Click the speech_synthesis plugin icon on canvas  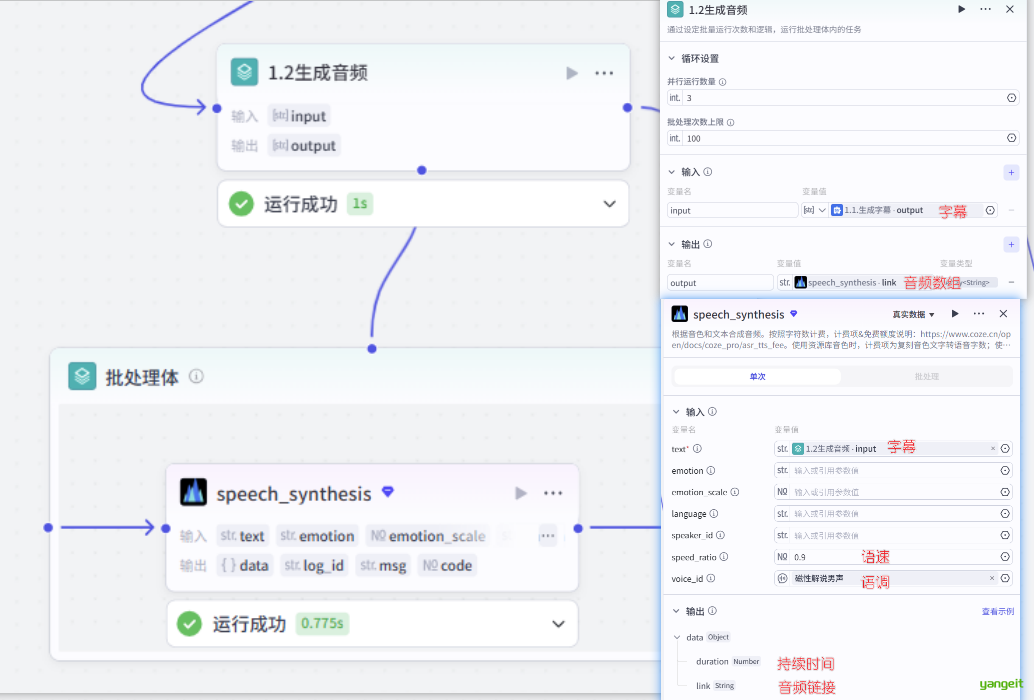(x=193, y=493)
